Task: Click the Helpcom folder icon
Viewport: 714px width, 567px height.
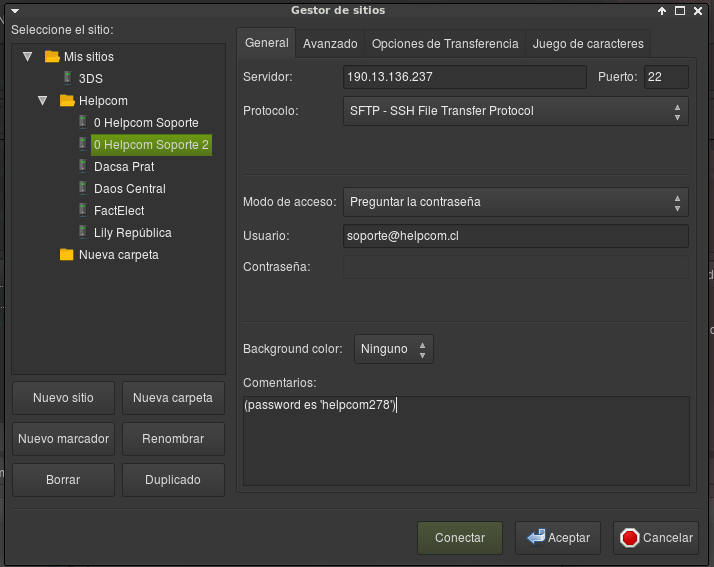Action: 67,101
